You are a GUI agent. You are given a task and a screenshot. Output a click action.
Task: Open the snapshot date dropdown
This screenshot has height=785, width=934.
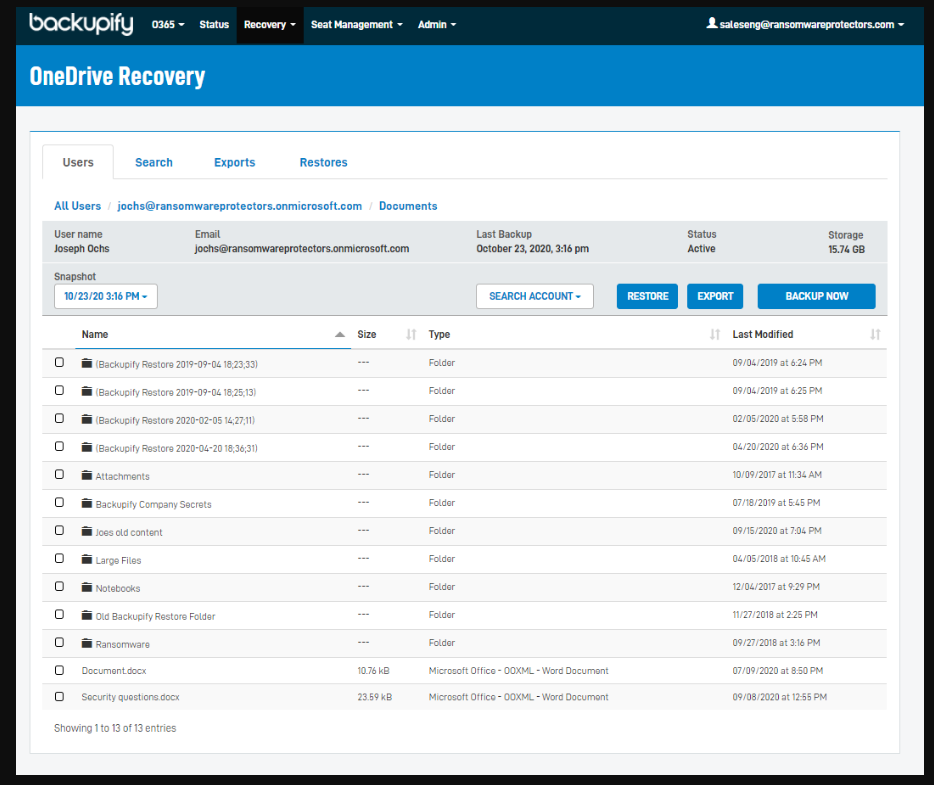(105, 296)
